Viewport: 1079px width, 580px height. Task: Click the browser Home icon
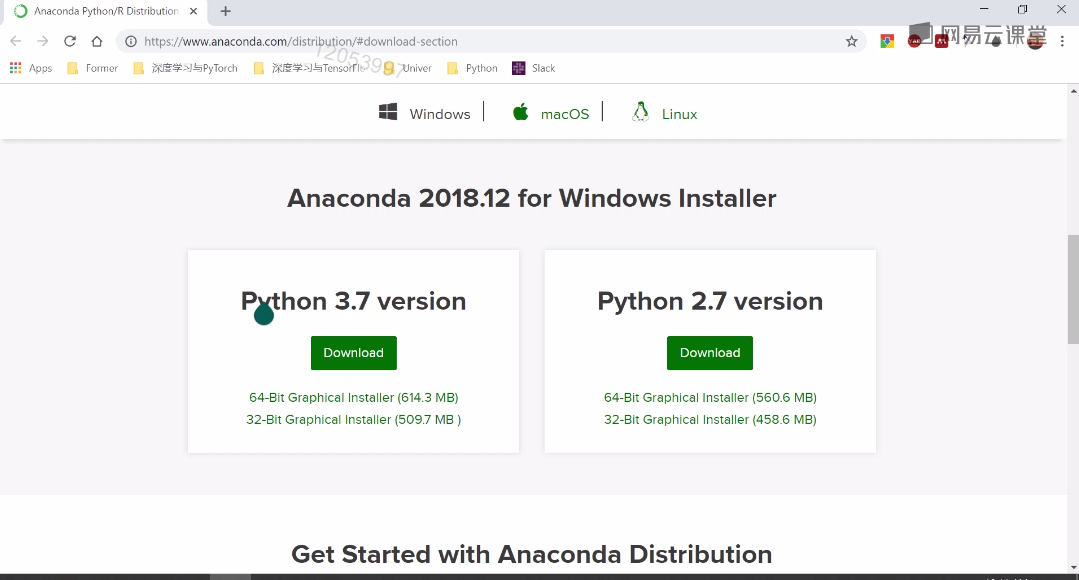95,42
